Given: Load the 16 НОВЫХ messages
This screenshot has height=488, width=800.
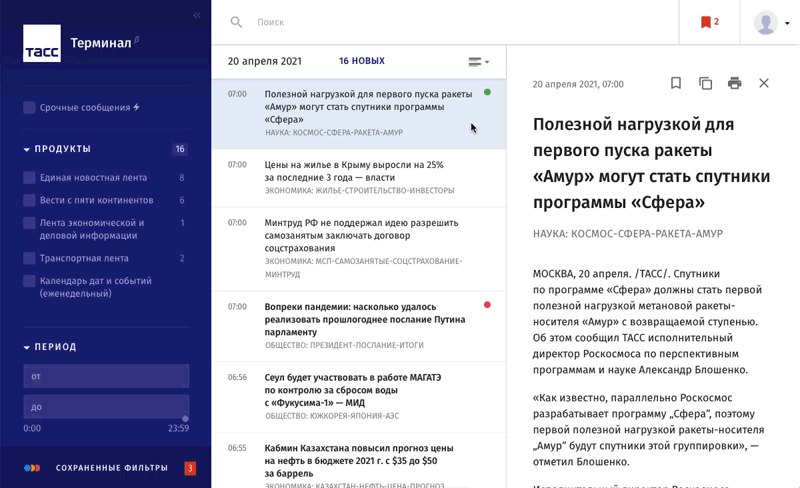Looking at the screenshot, I should tap(362, 61).
